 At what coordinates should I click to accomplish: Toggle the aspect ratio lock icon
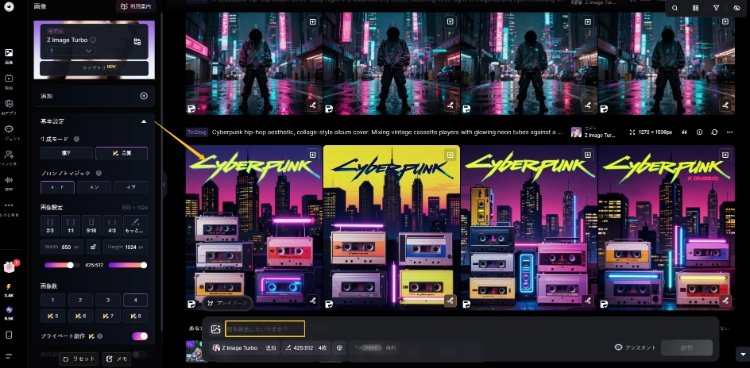pyautogui.click(x=93, y=247)
